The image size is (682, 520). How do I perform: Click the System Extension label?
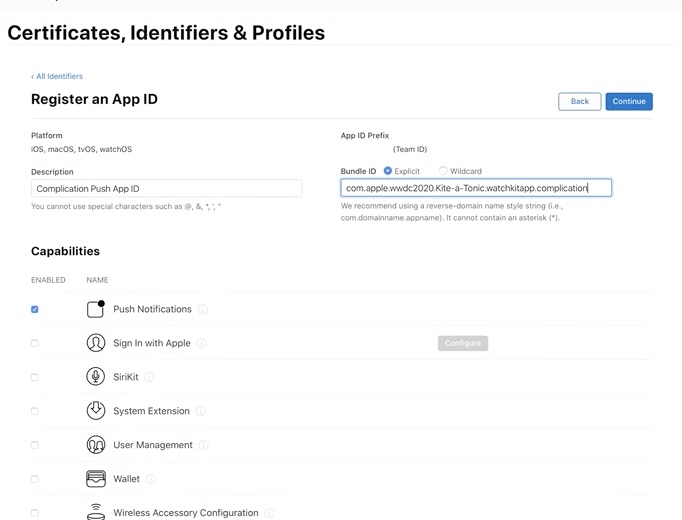(151, 411)
